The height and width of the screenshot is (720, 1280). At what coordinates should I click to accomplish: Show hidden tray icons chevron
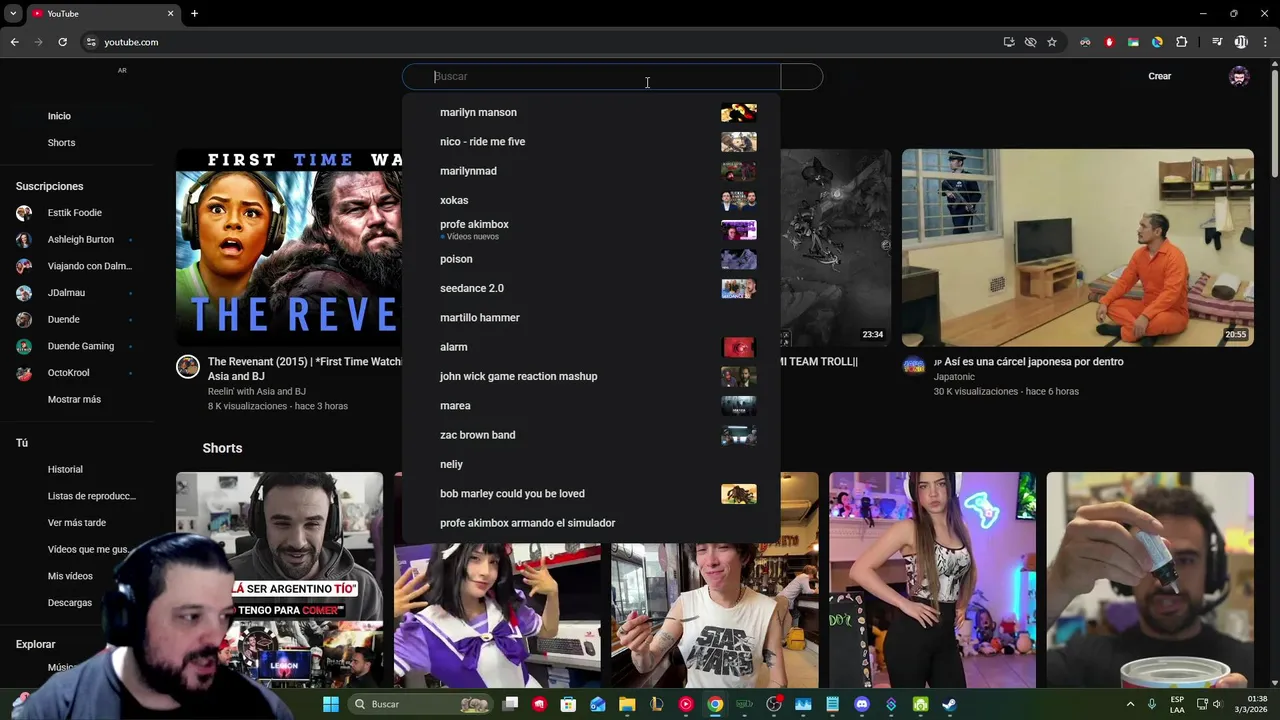pyautogui.click(x=1131, y=704)
